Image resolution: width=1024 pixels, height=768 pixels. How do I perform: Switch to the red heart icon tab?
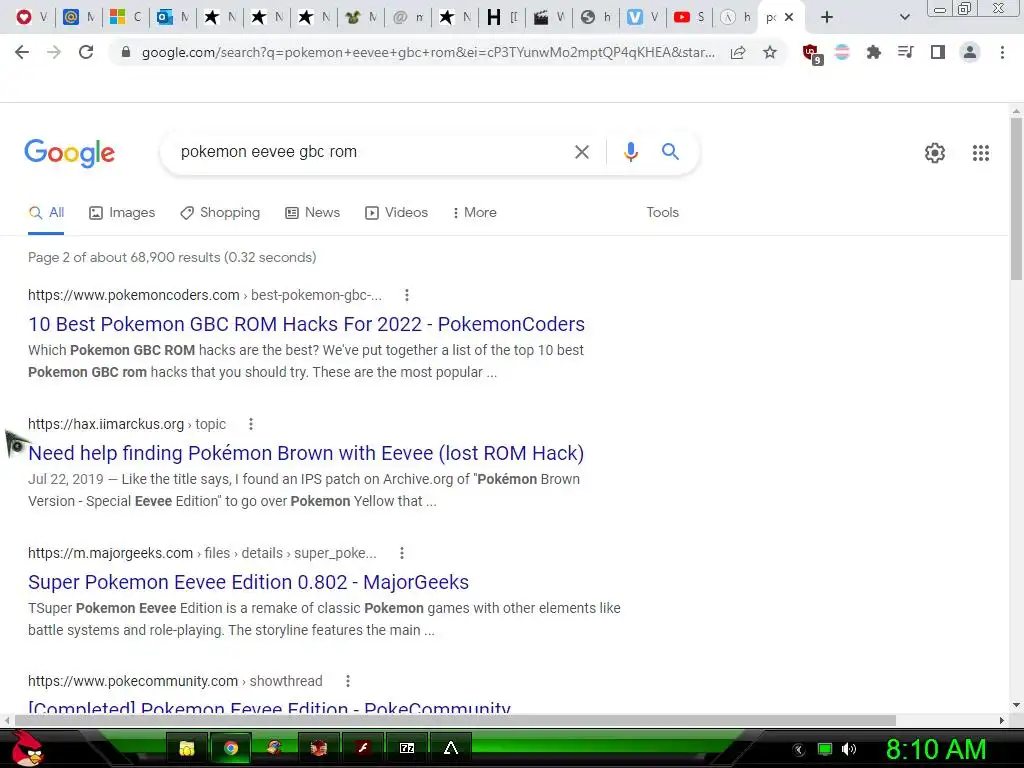pos(30,17)
